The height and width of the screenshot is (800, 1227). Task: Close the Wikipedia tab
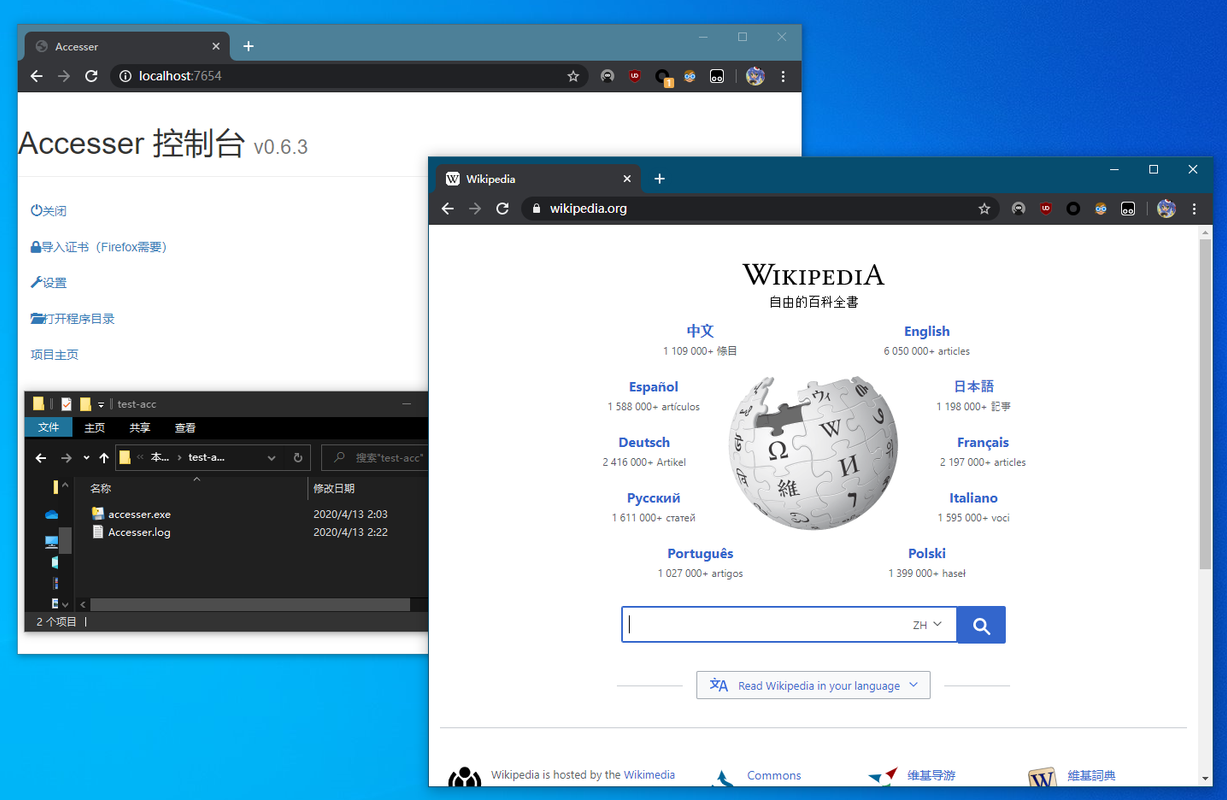[x=627, y=179]
